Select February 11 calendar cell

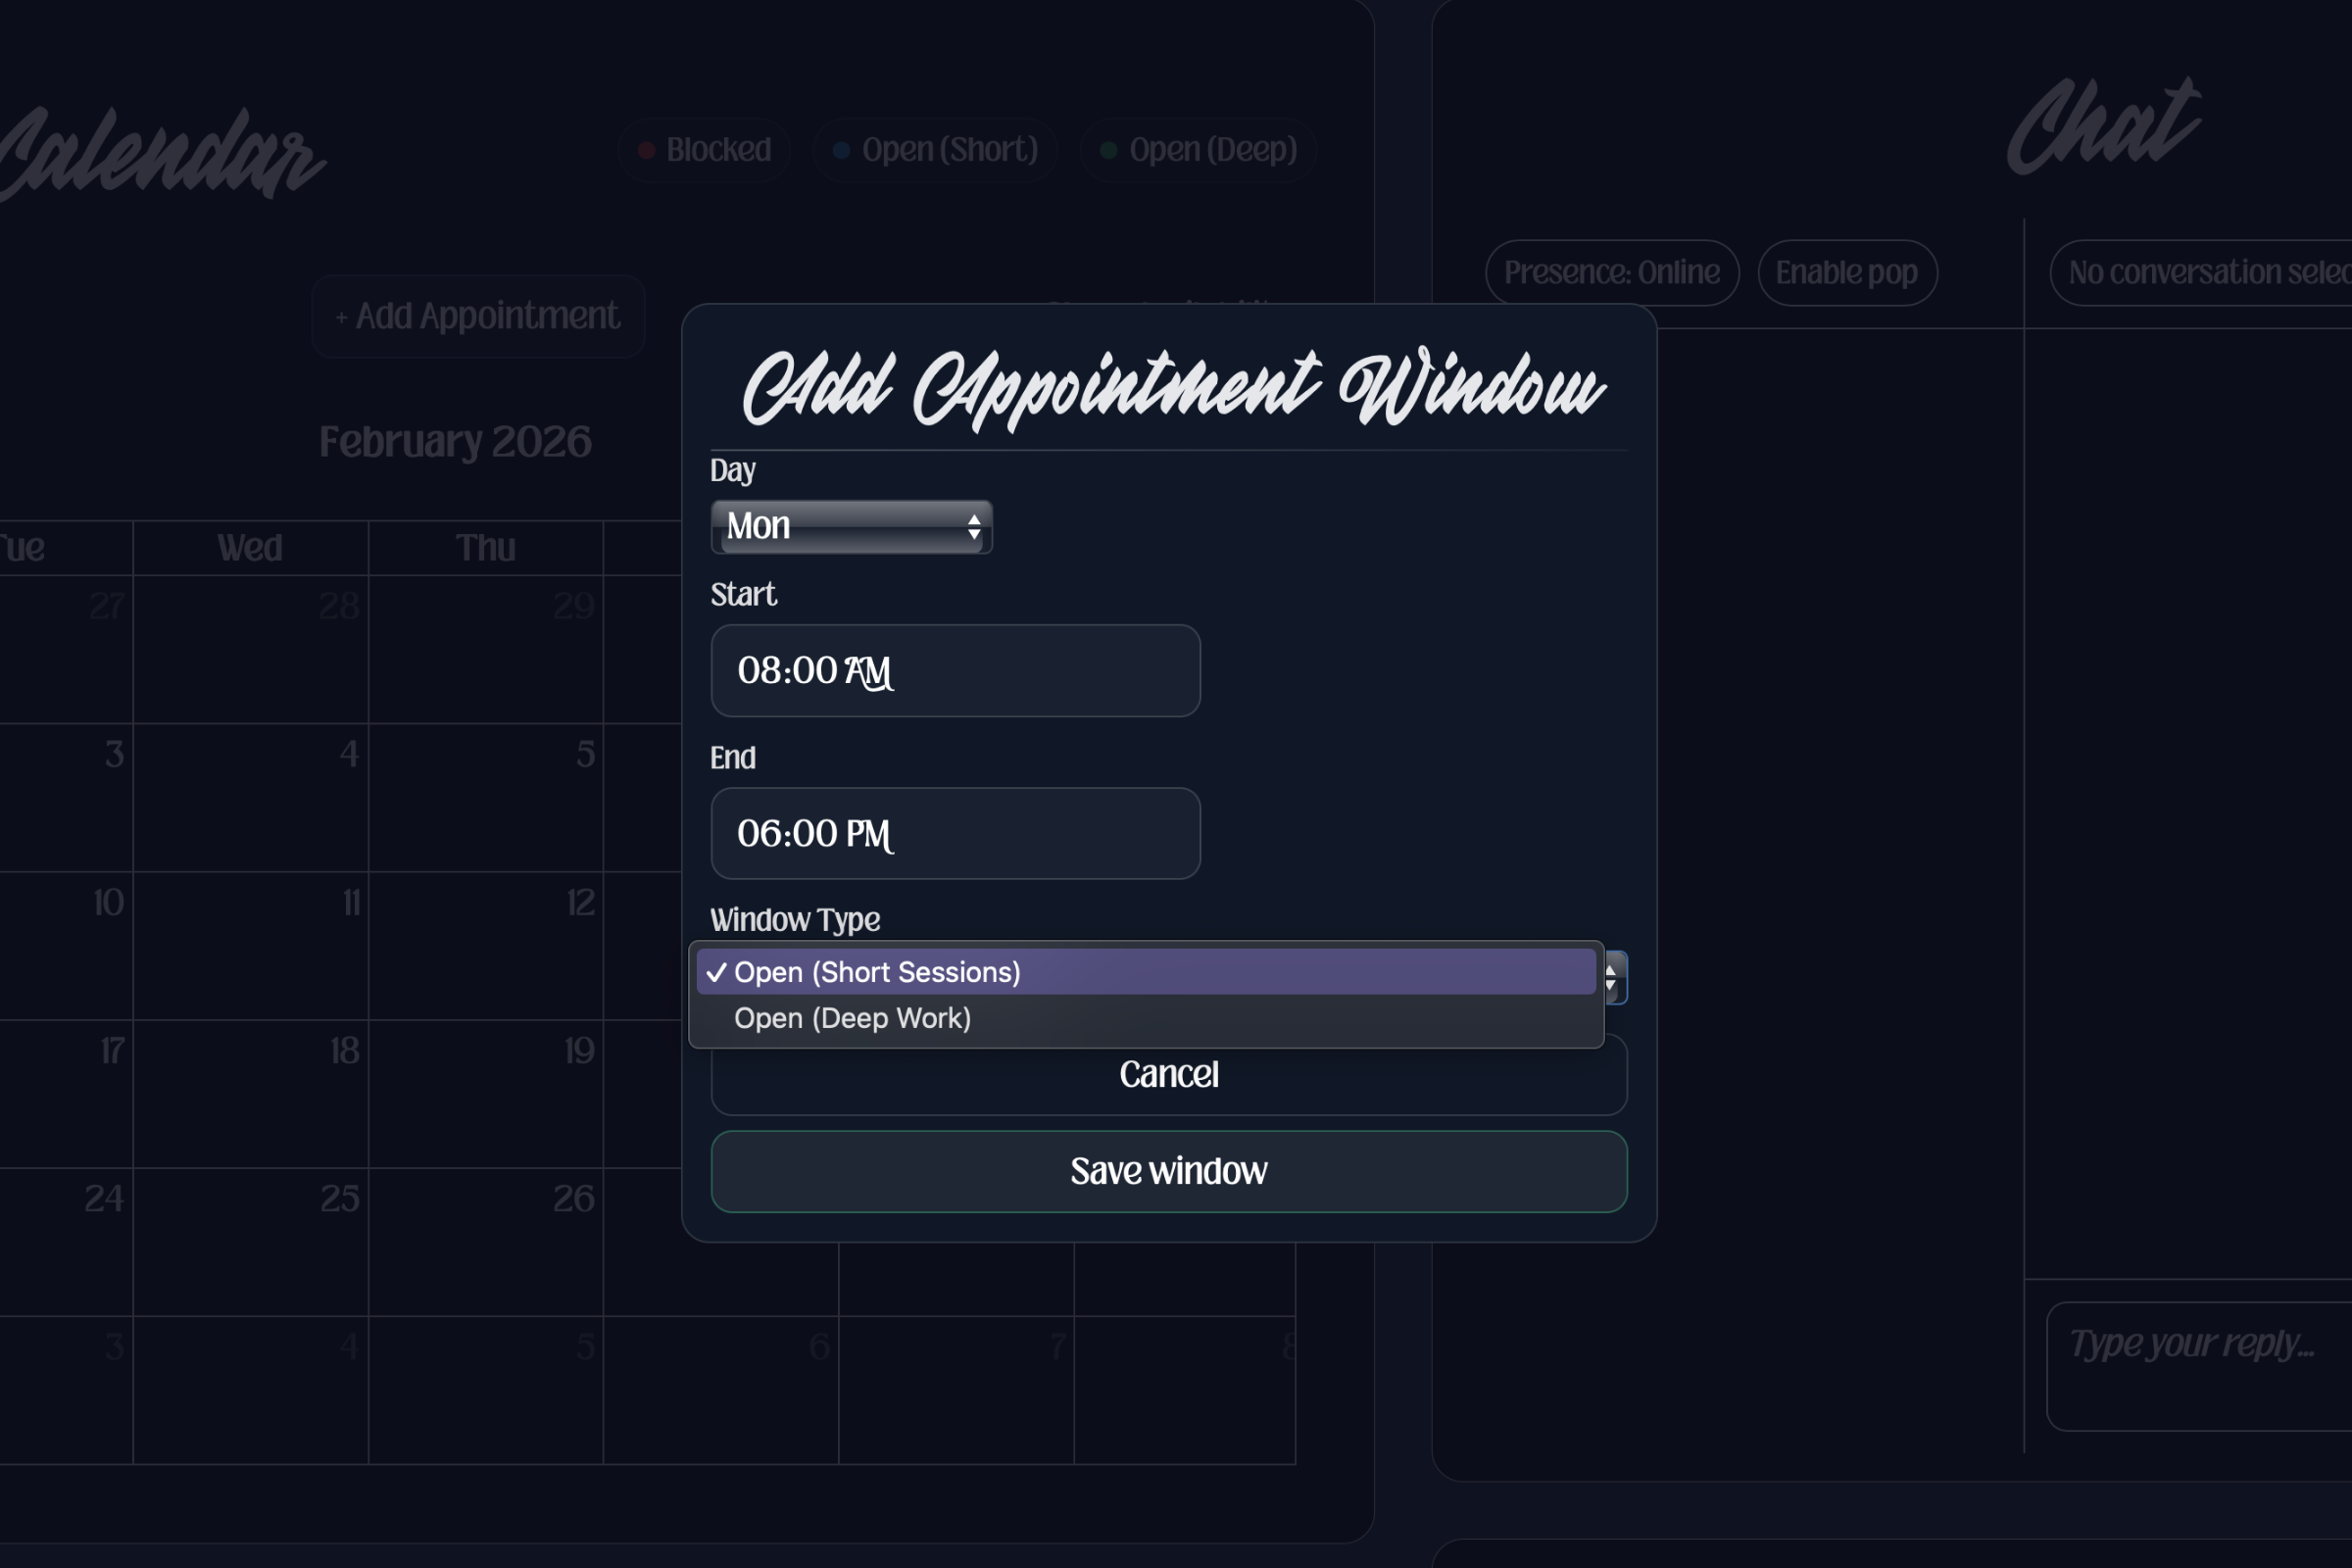pos(250,945)
